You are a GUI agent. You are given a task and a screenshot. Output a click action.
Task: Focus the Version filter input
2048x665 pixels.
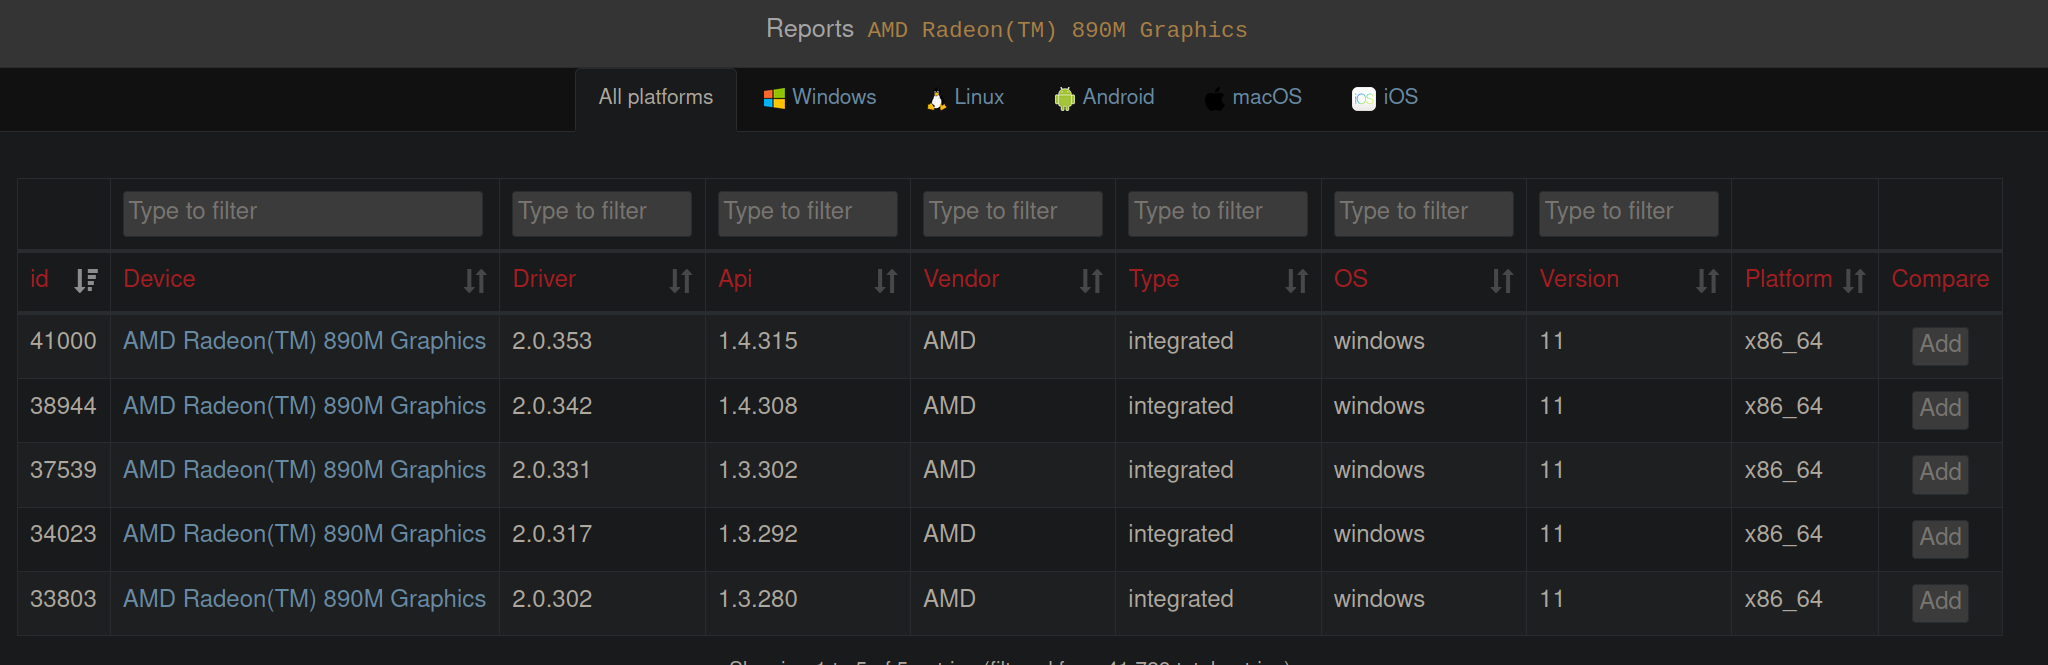click(1629, 214)
